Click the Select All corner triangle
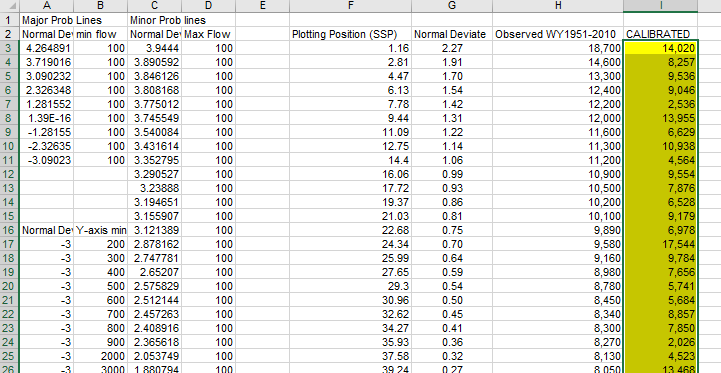This screenshot has width=721, height=373. click(10, 6)
